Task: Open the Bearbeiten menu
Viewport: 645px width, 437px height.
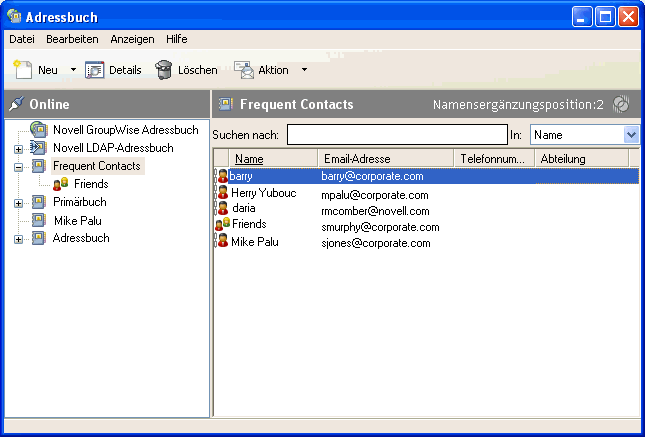Action: point(72,39)
